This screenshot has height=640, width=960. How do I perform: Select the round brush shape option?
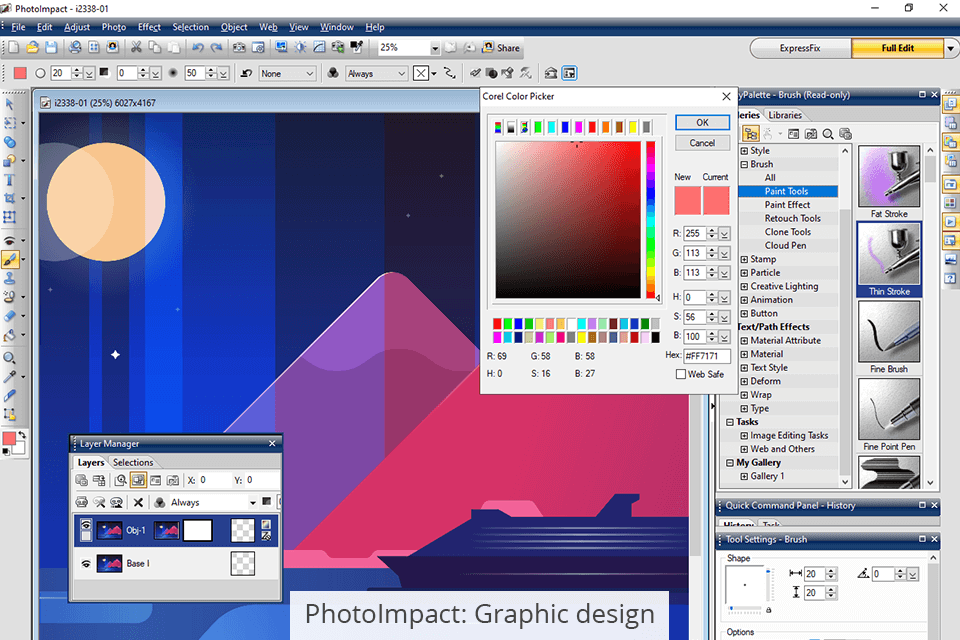pyautogui.click(x=40, y=73)
